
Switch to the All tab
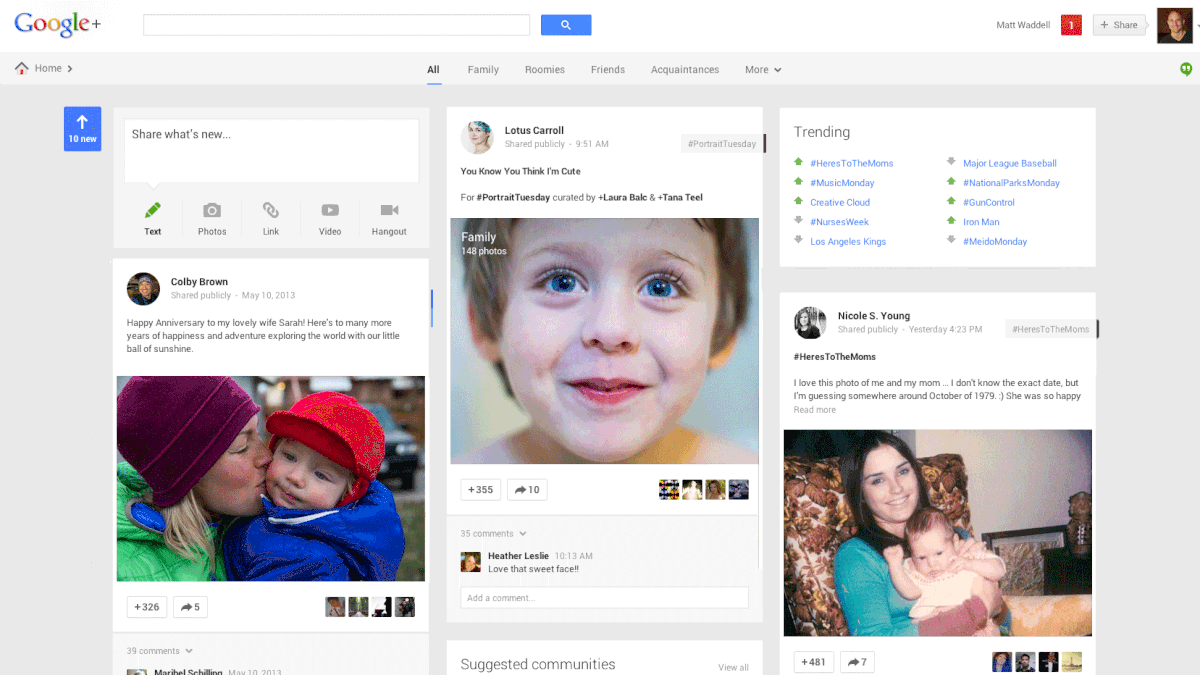point(433,70)
